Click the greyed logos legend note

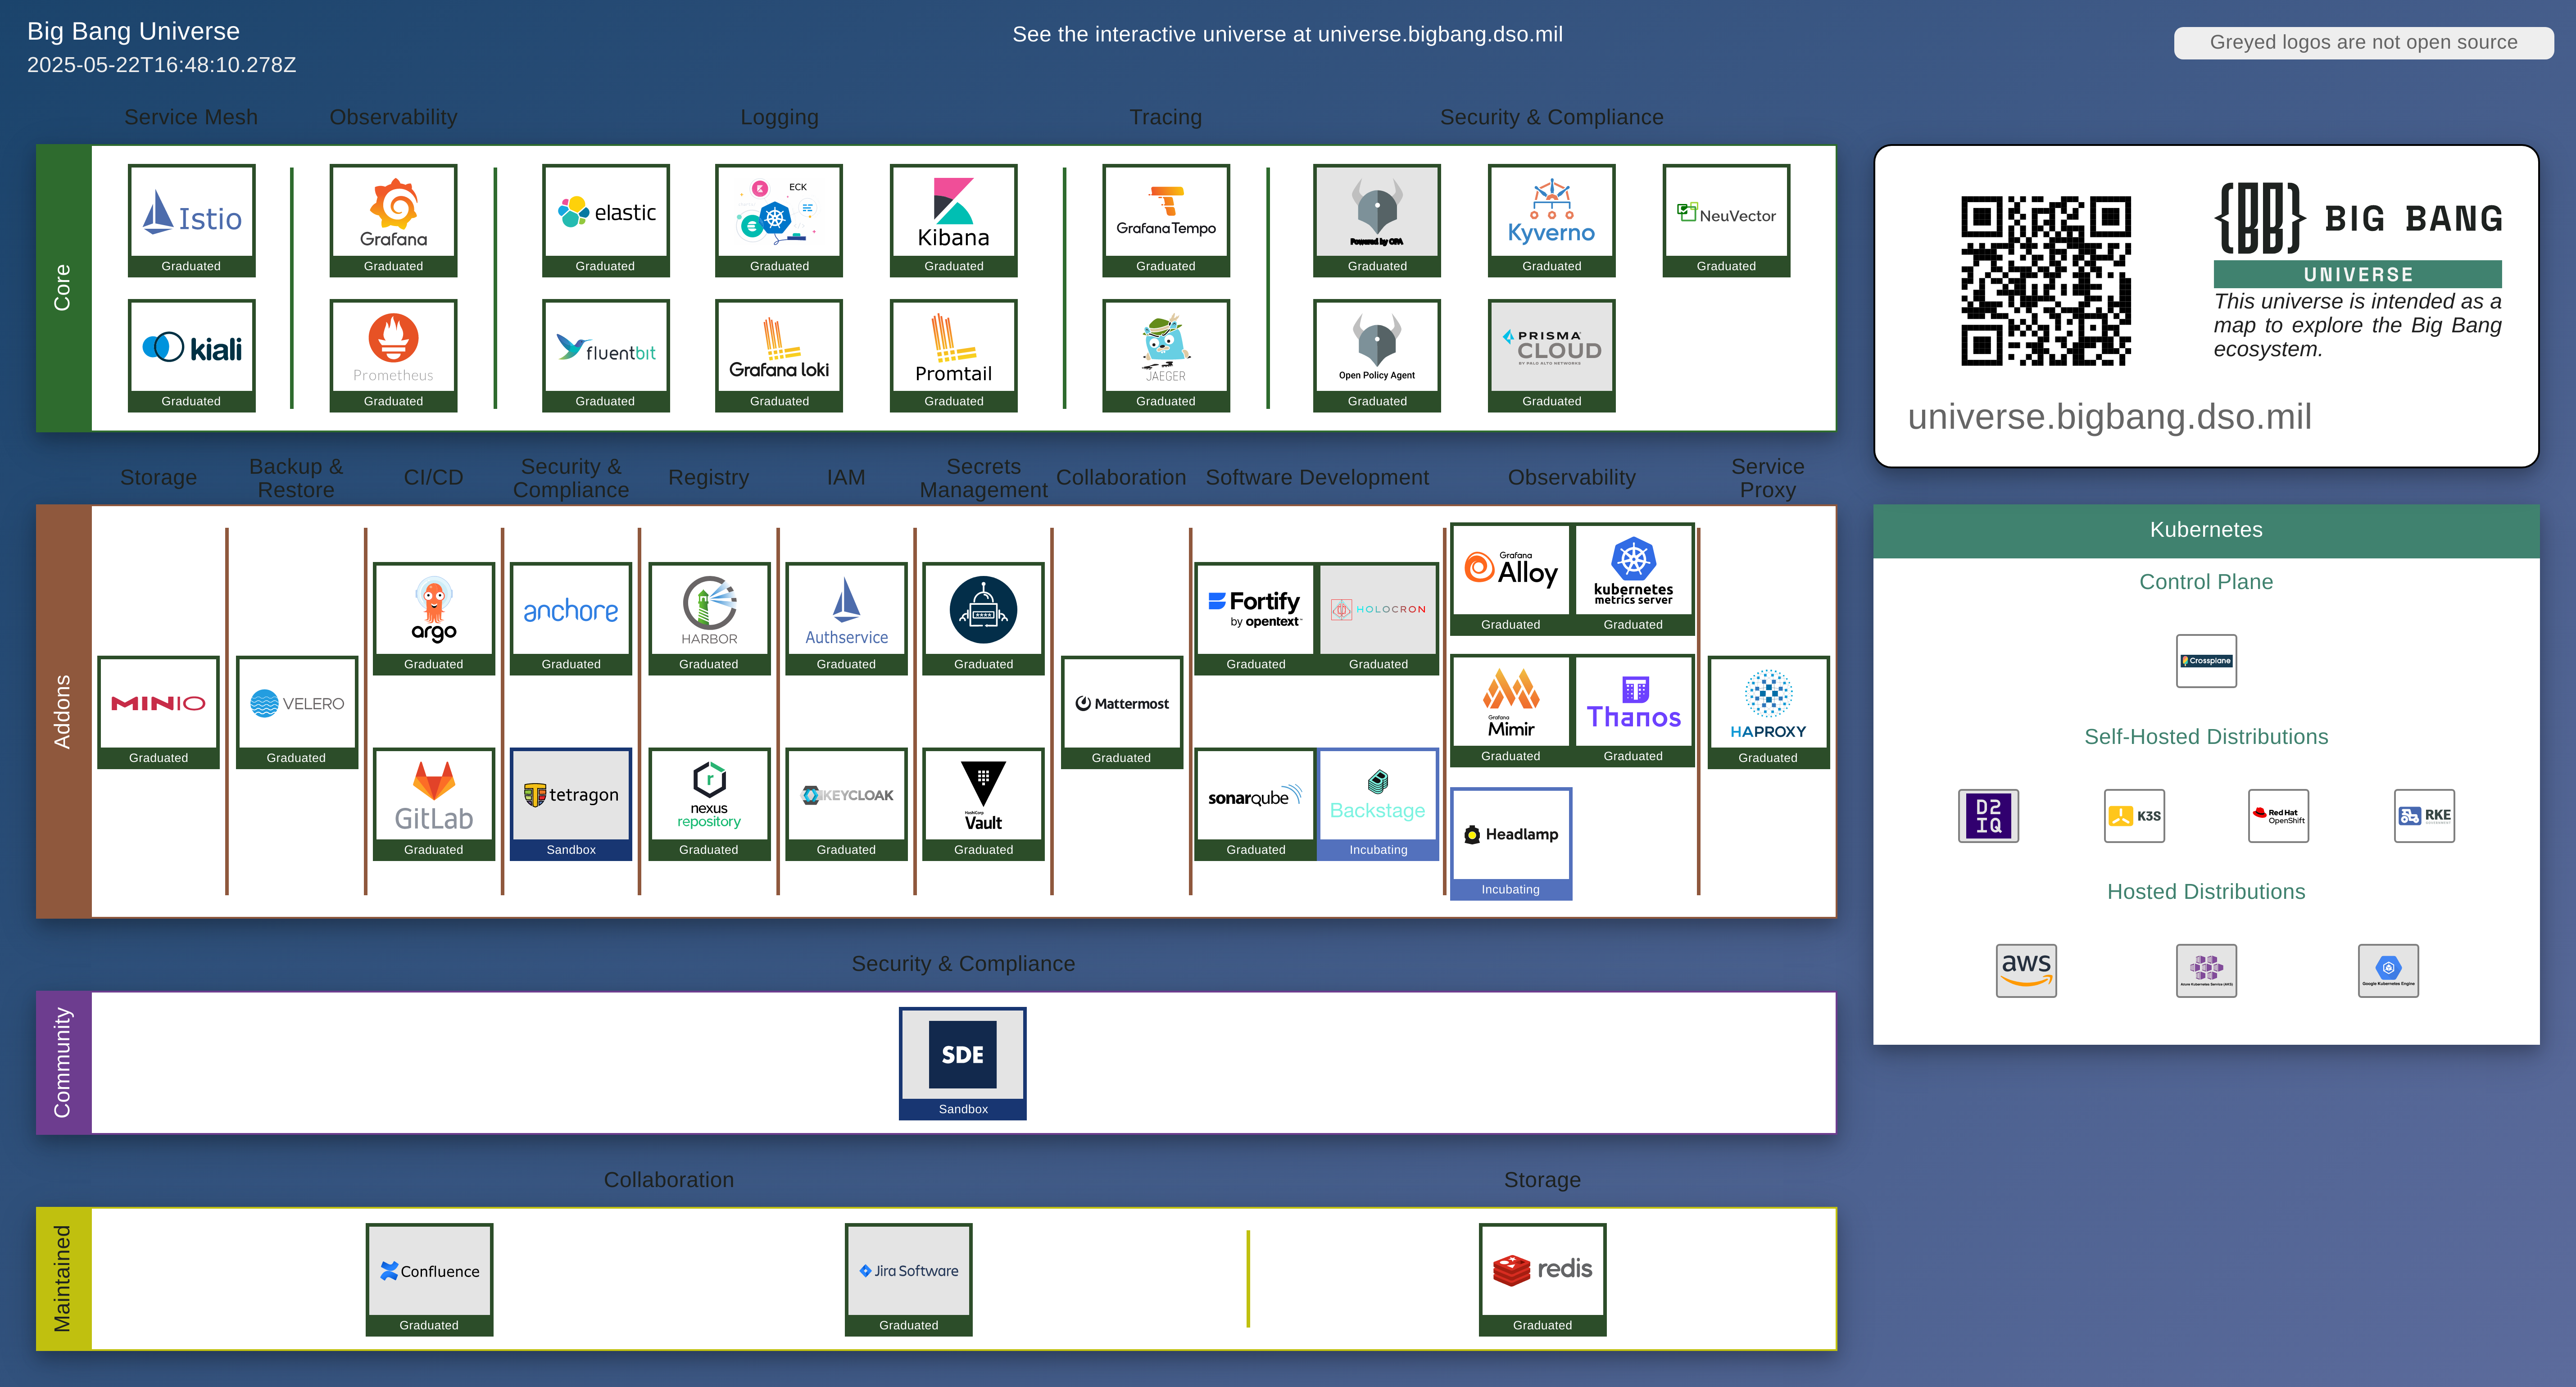(2363, 42)
